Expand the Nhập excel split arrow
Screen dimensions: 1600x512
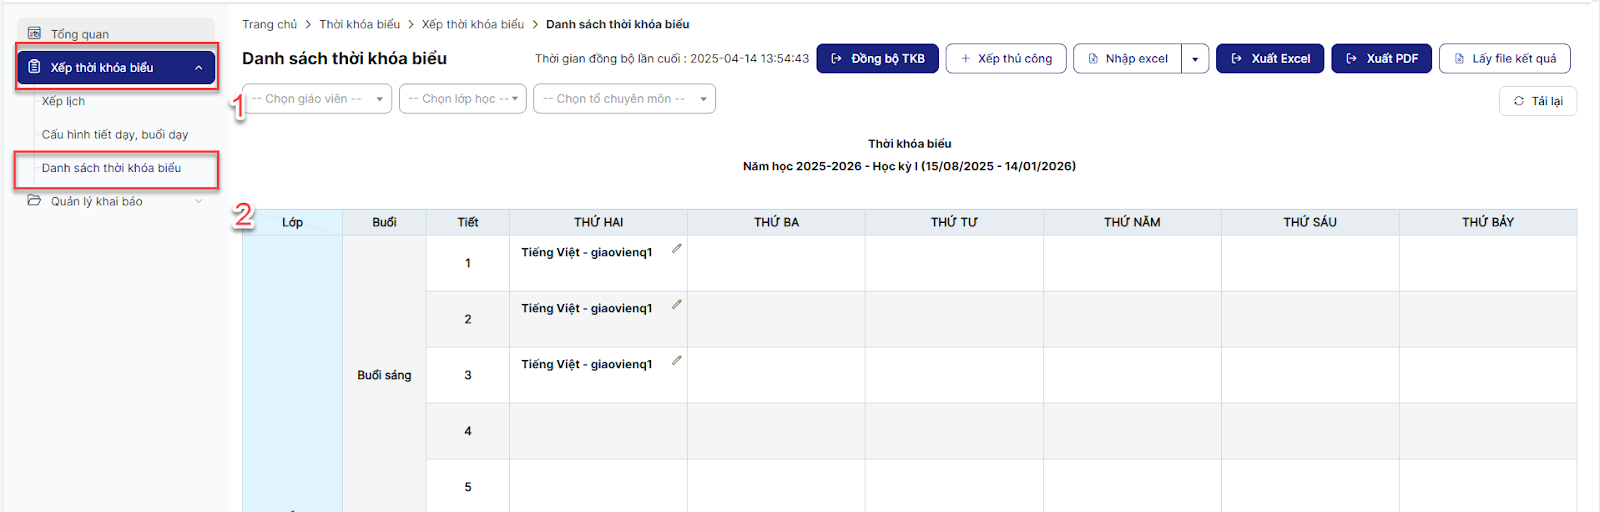[x=1195, y=59]
